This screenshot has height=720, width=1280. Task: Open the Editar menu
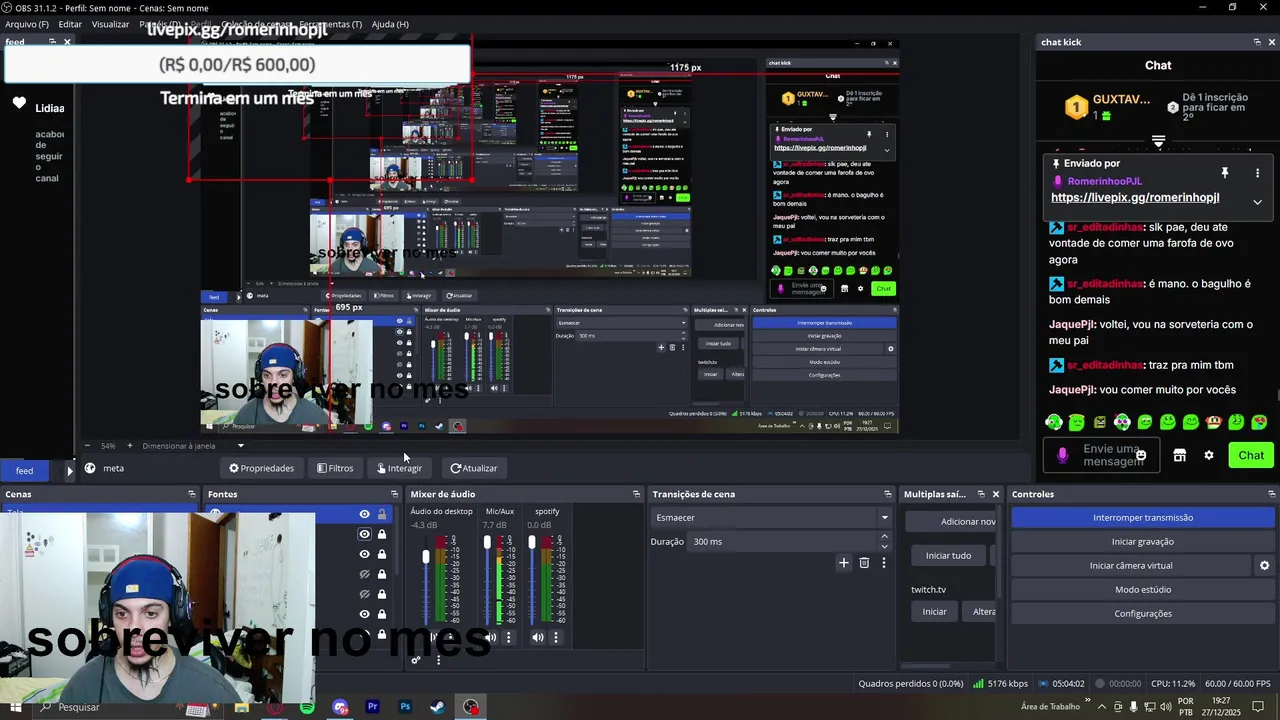click(x=70, y=24)
